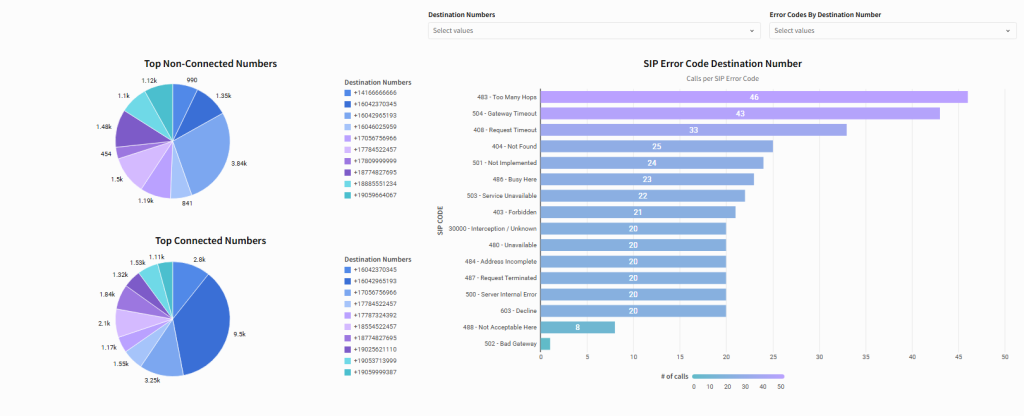Select the 408 - Request Timeout bar
The height and width of the screenshot is (416, 1024).
coord(693,130)
